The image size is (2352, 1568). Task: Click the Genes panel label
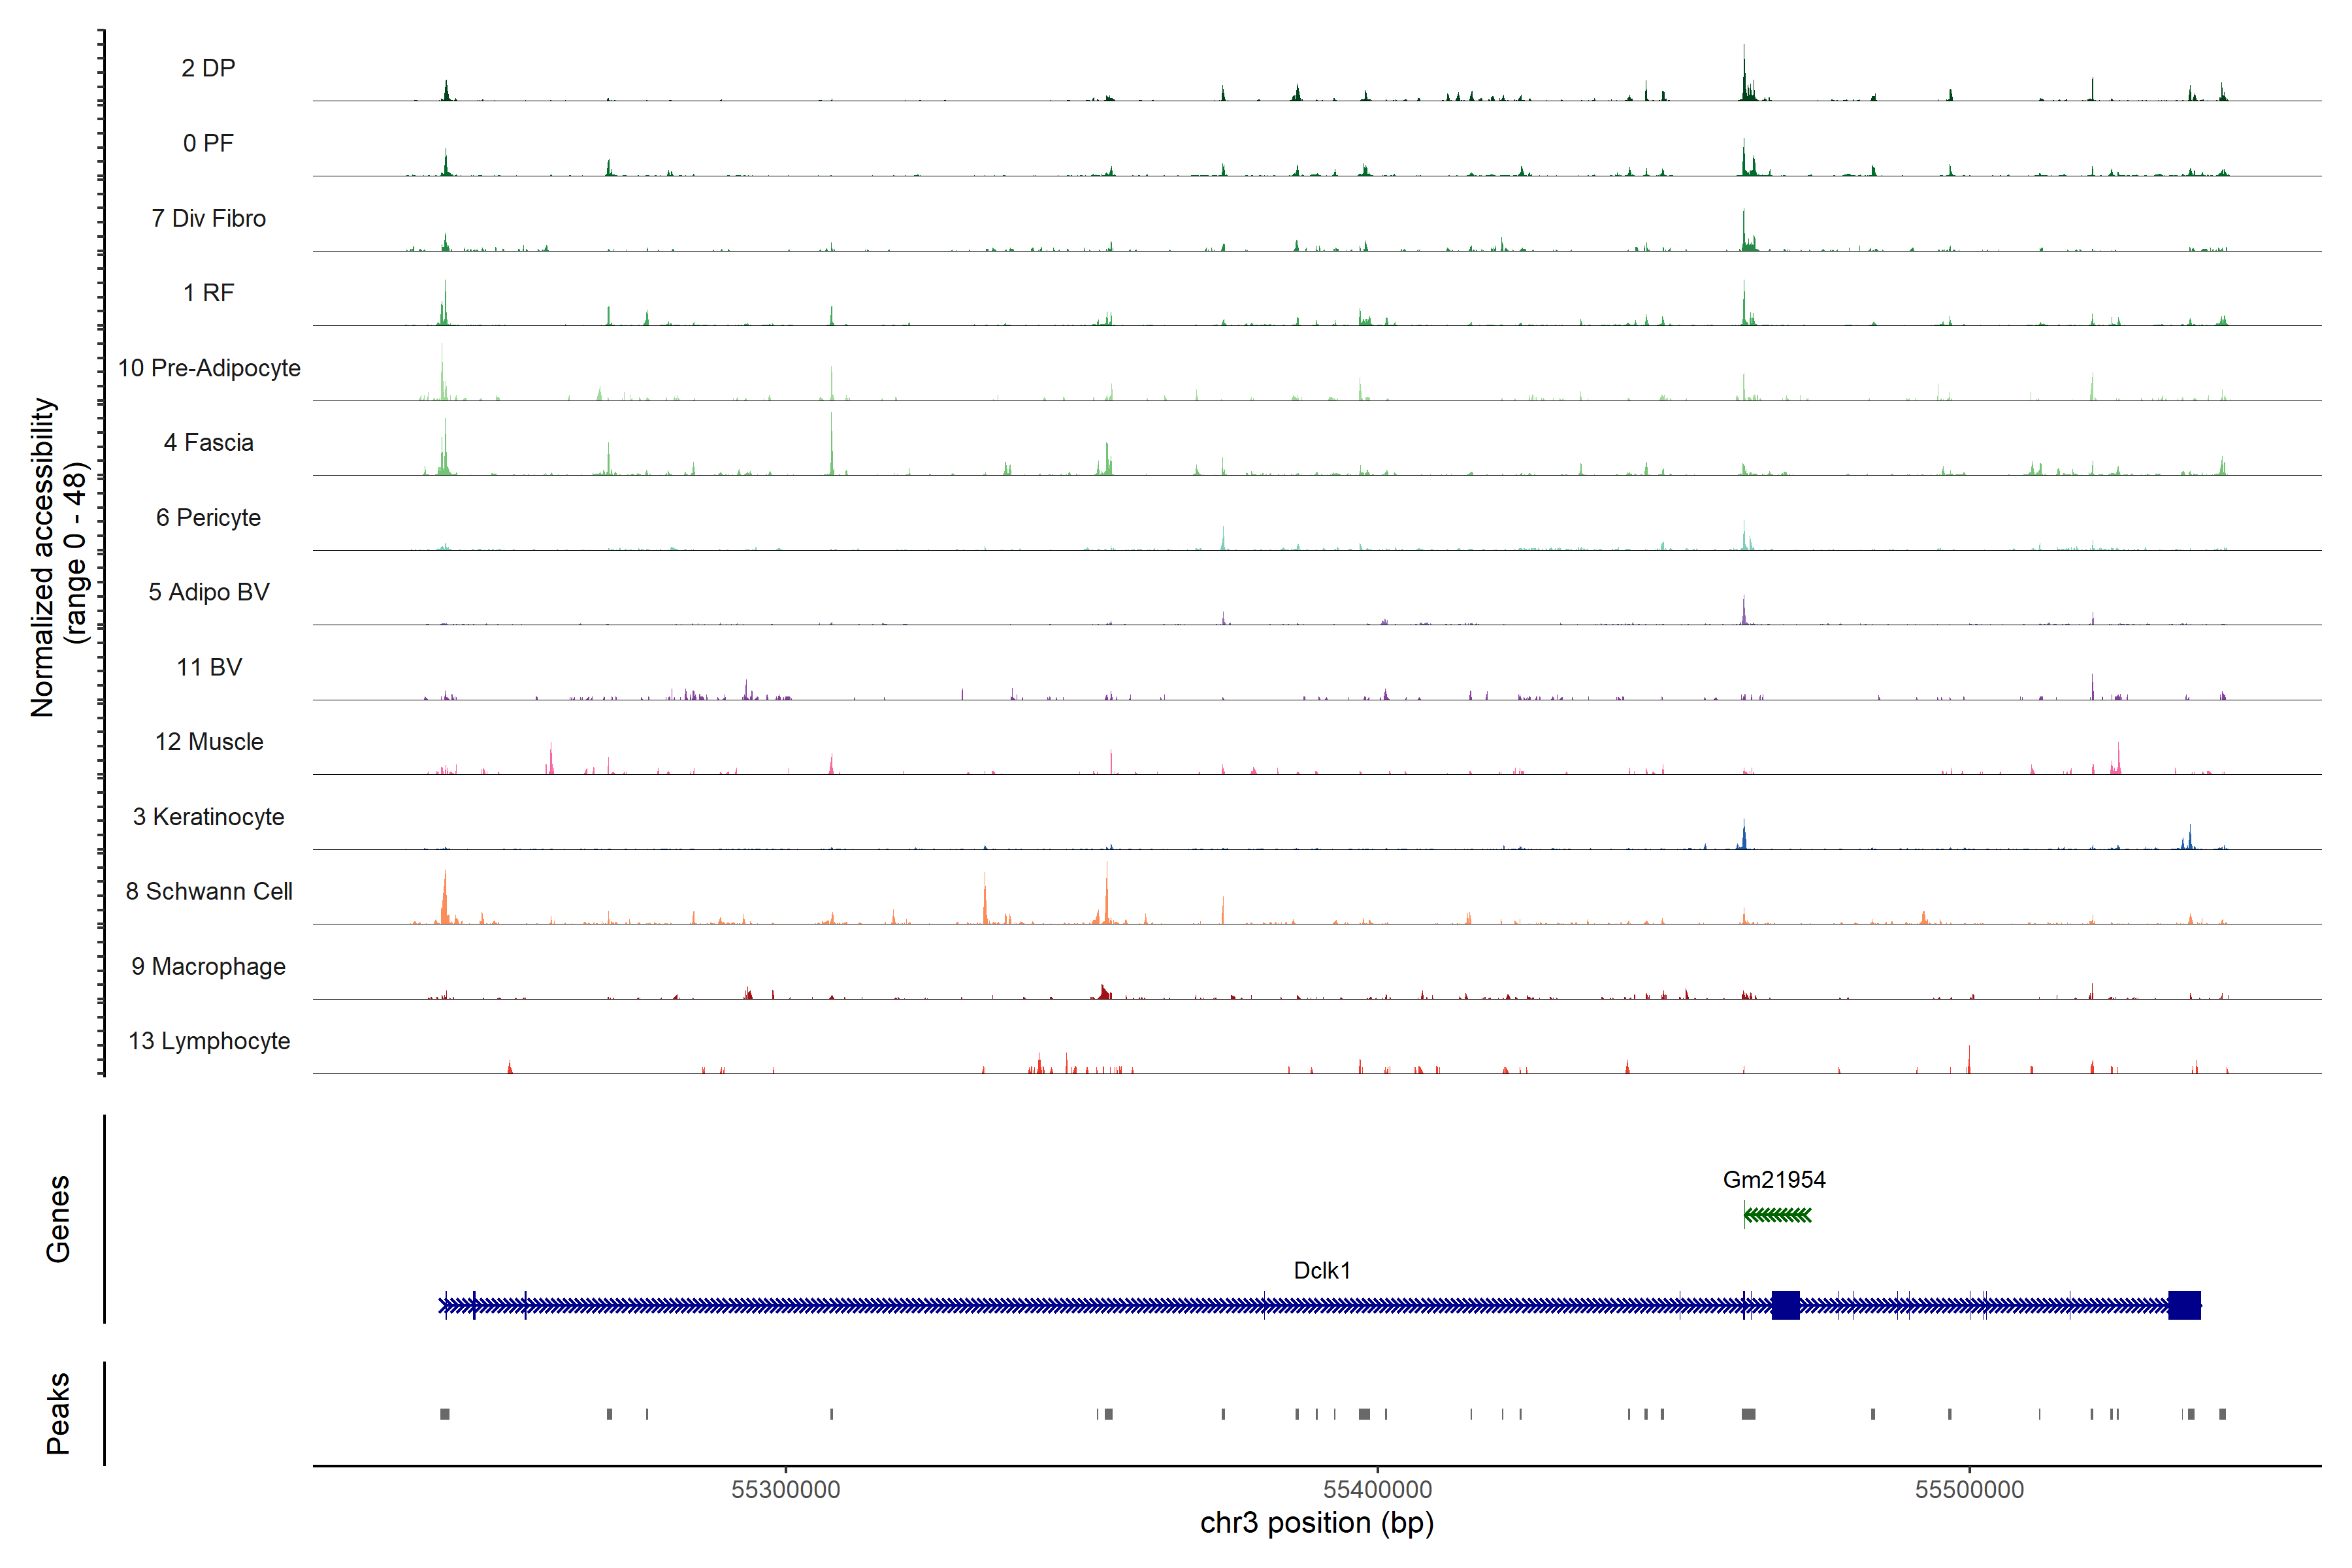coord(58,1218)
